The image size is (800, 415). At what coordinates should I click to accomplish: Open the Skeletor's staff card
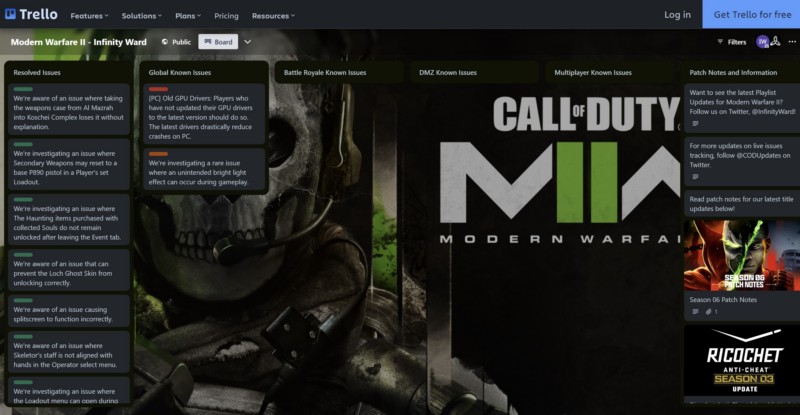(x=69, y=352)
